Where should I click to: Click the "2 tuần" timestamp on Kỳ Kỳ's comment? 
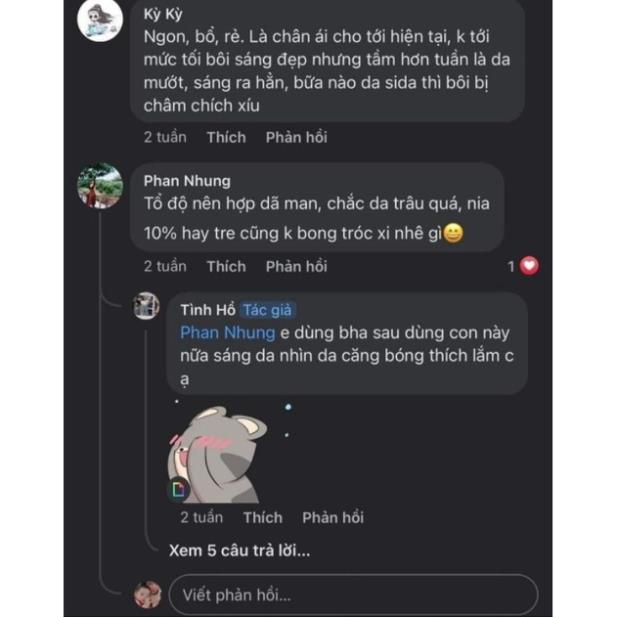click(165, 137)
